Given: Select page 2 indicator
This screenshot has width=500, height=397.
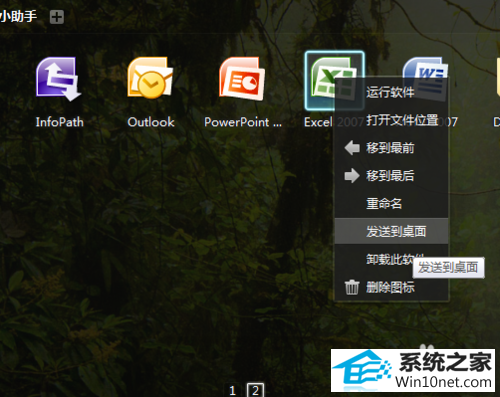Looking at the screenshot, I should tap(255, 390).
